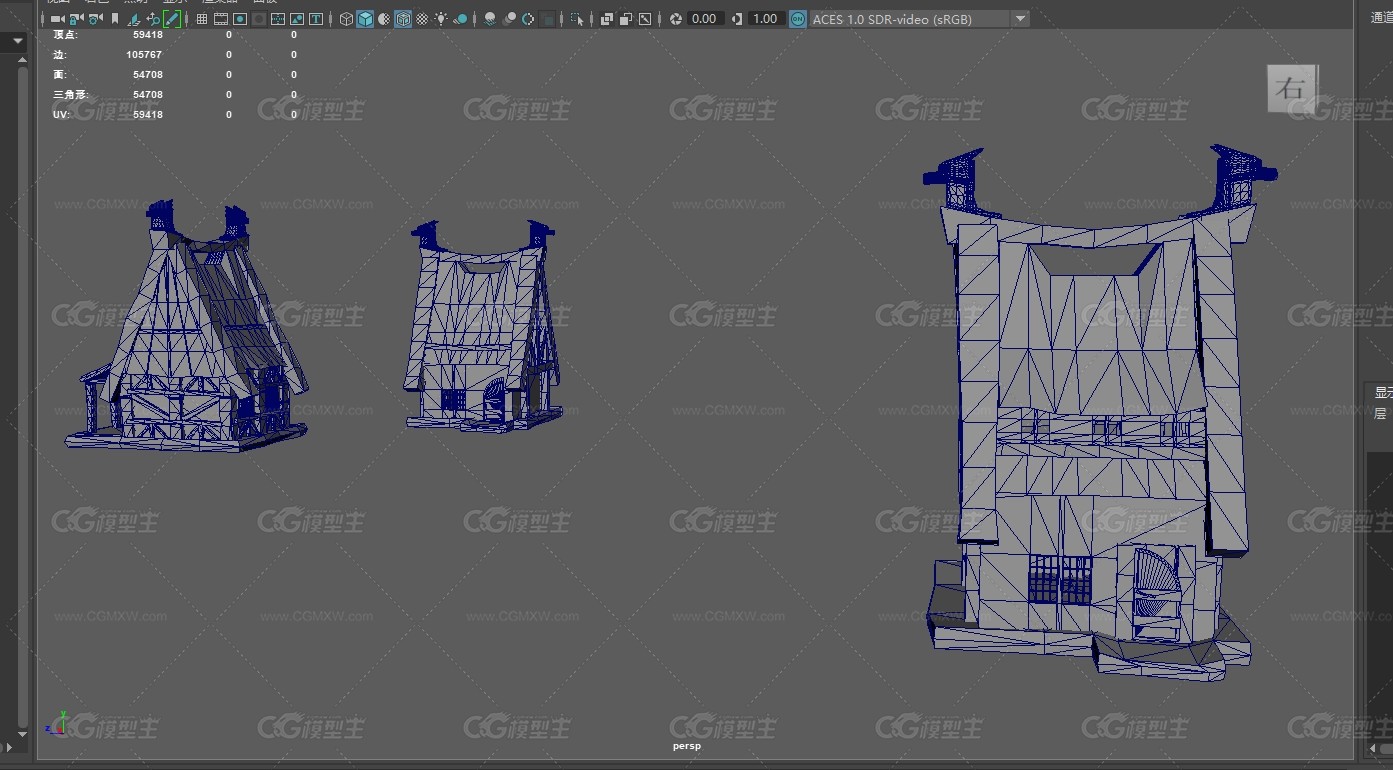Switch to Wireframe shading cube icon

coord(346,19)
